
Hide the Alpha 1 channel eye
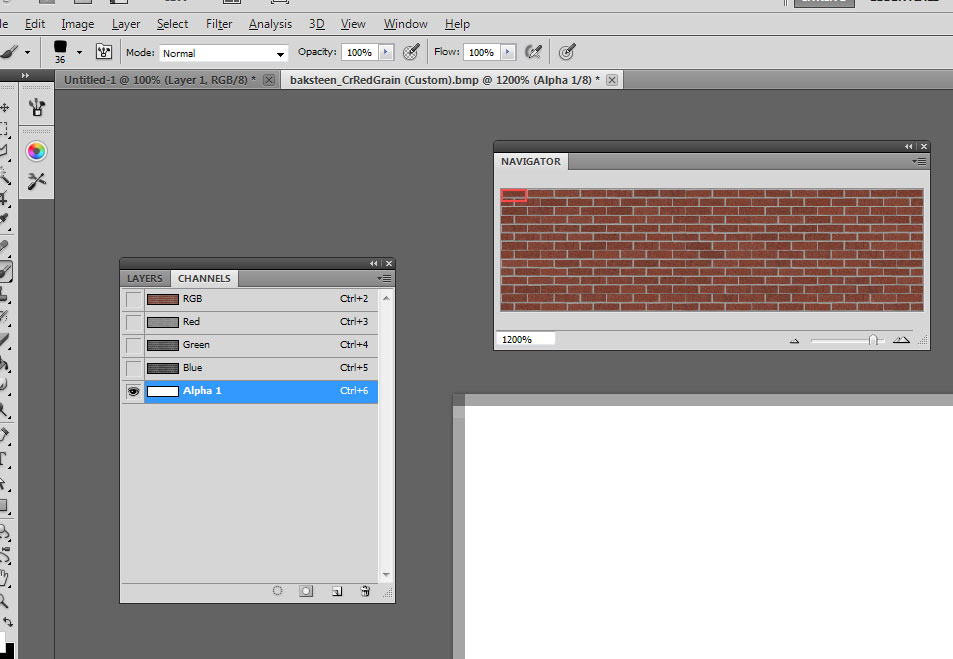point(133,392)
